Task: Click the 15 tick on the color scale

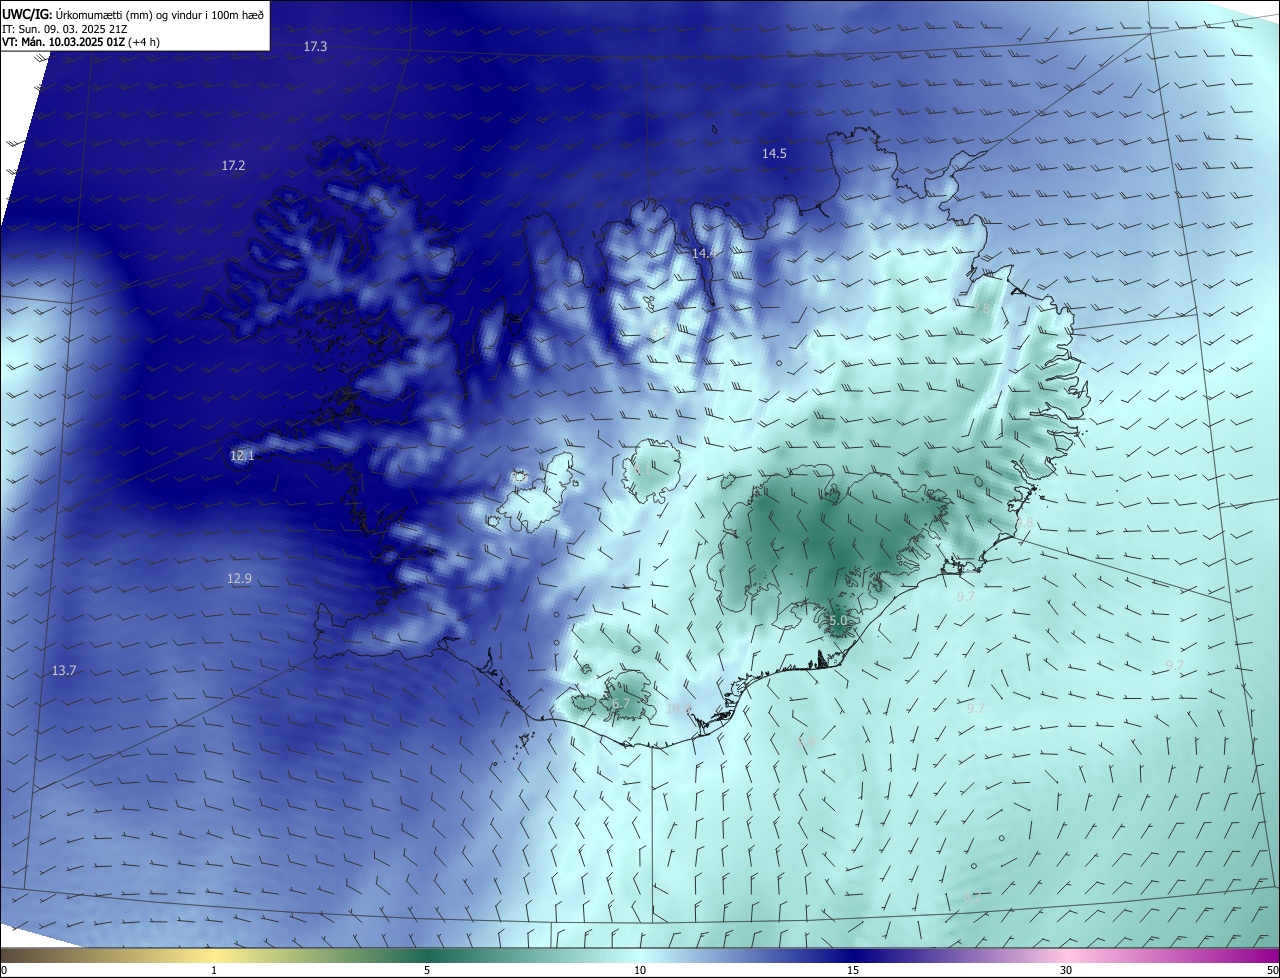Action: (x=853, y=970)
